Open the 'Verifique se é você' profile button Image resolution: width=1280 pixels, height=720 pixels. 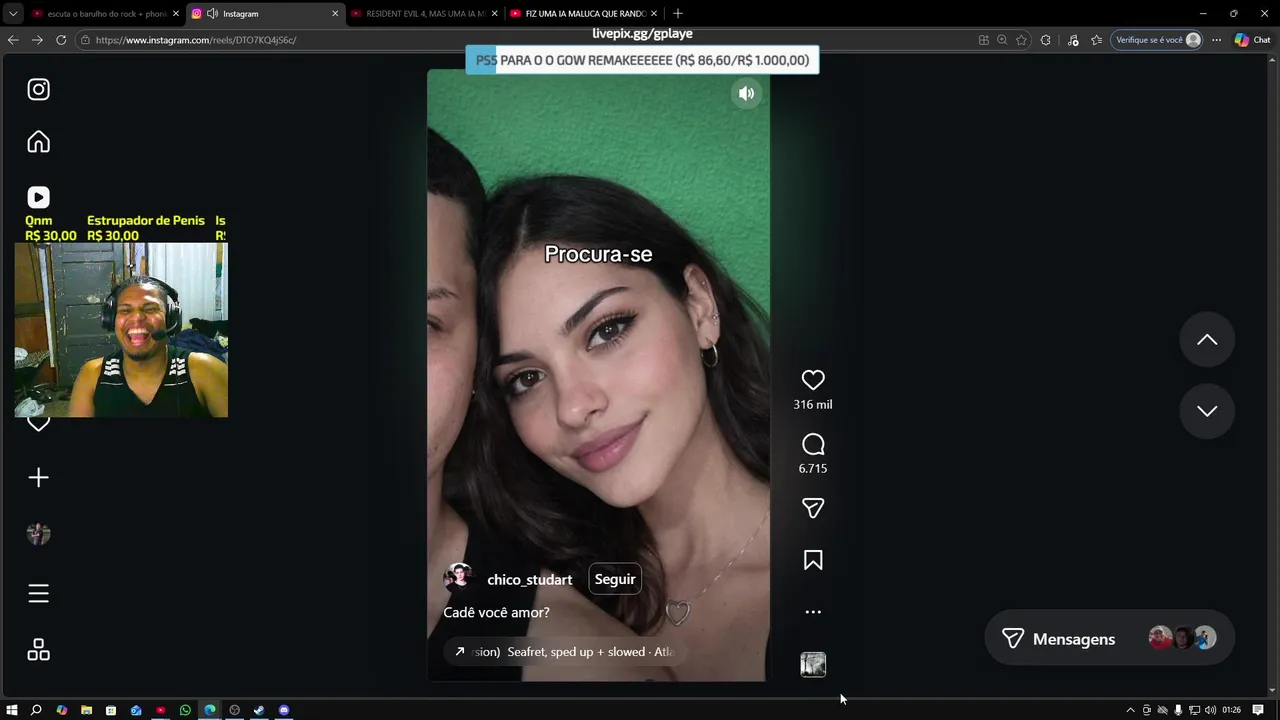(x=1156, y=40)
